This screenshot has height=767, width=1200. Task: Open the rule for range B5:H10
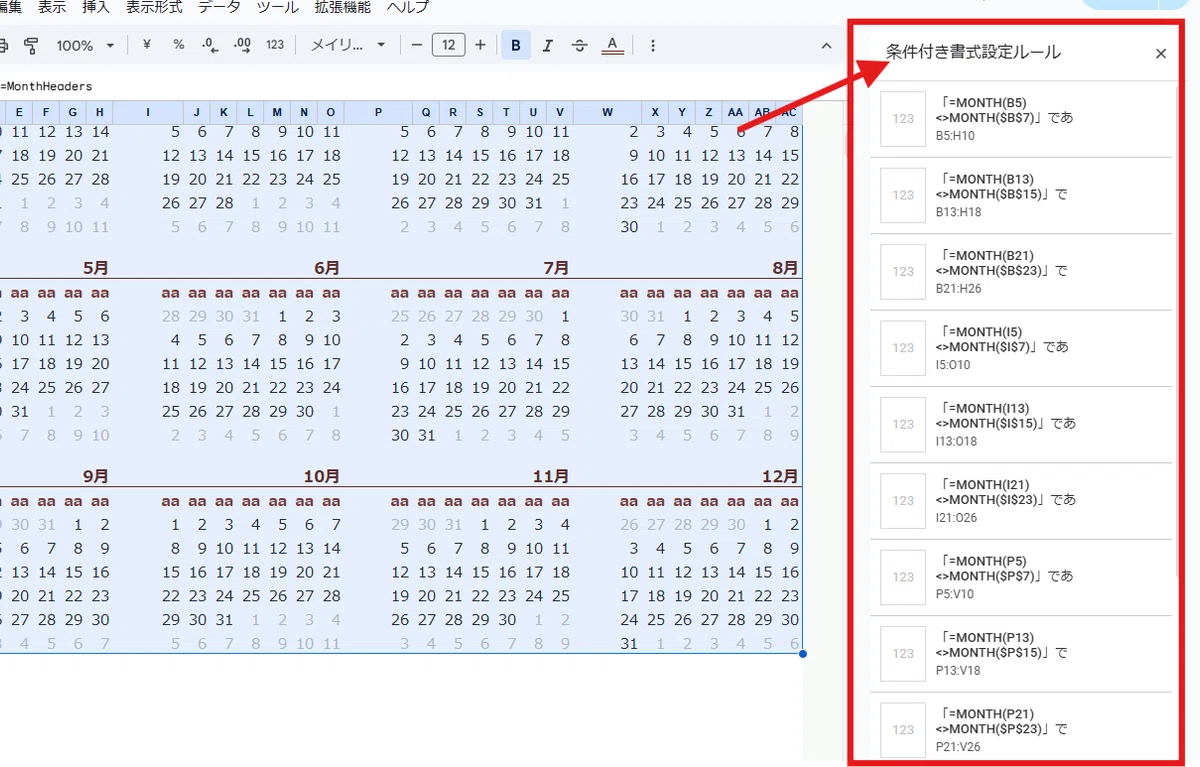[1021, 118]
